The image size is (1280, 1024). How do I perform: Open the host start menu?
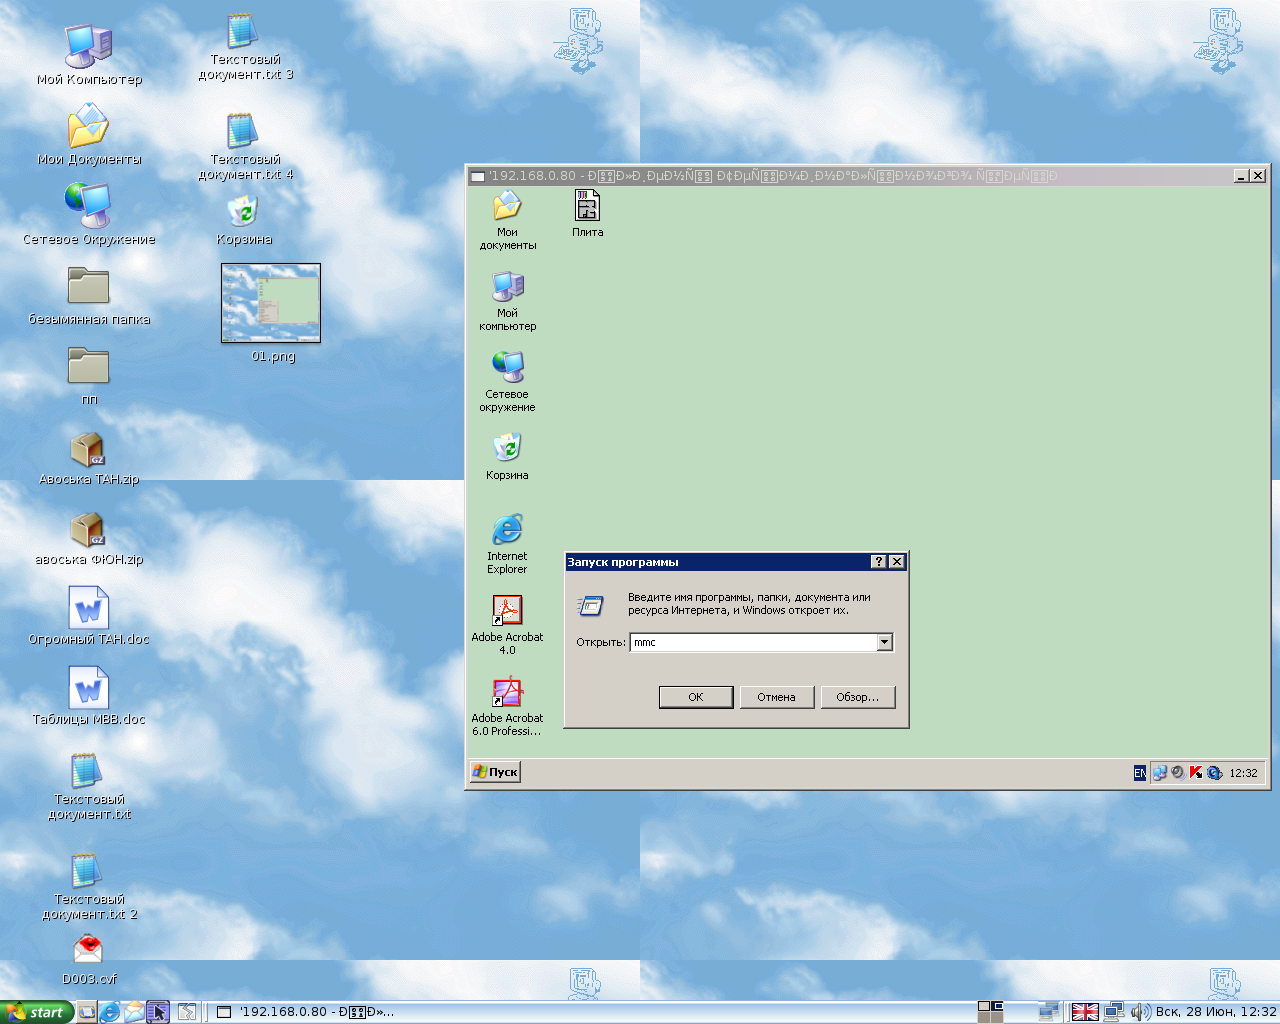click(36, 1012)
